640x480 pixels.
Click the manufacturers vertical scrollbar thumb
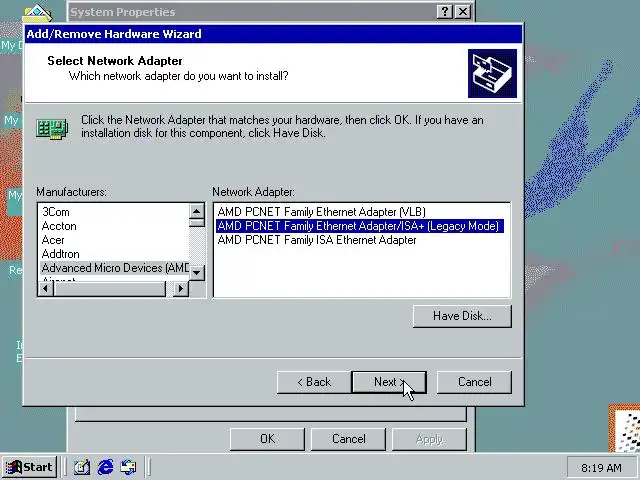pyautogui.click(x=197, y=223)
